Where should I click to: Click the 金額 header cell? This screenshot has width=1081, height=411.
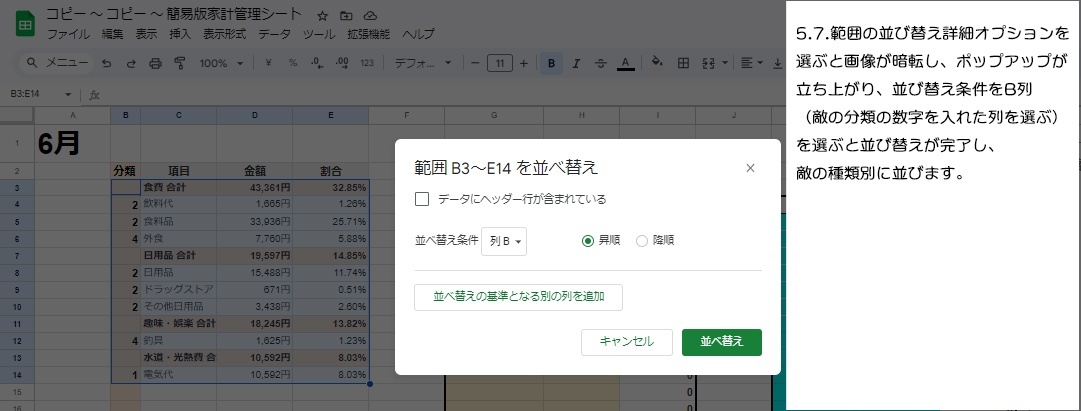pos(254,171)
